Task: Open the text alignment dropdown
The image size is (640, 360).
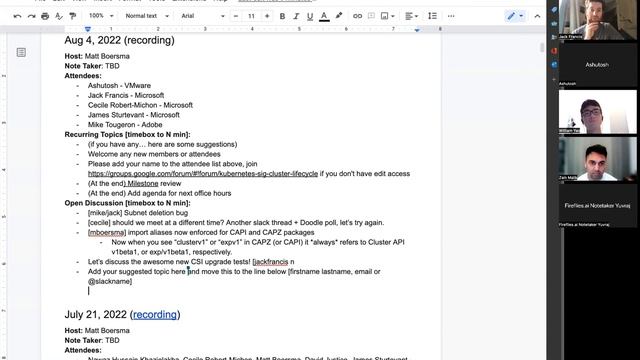Action: [411, 16]
